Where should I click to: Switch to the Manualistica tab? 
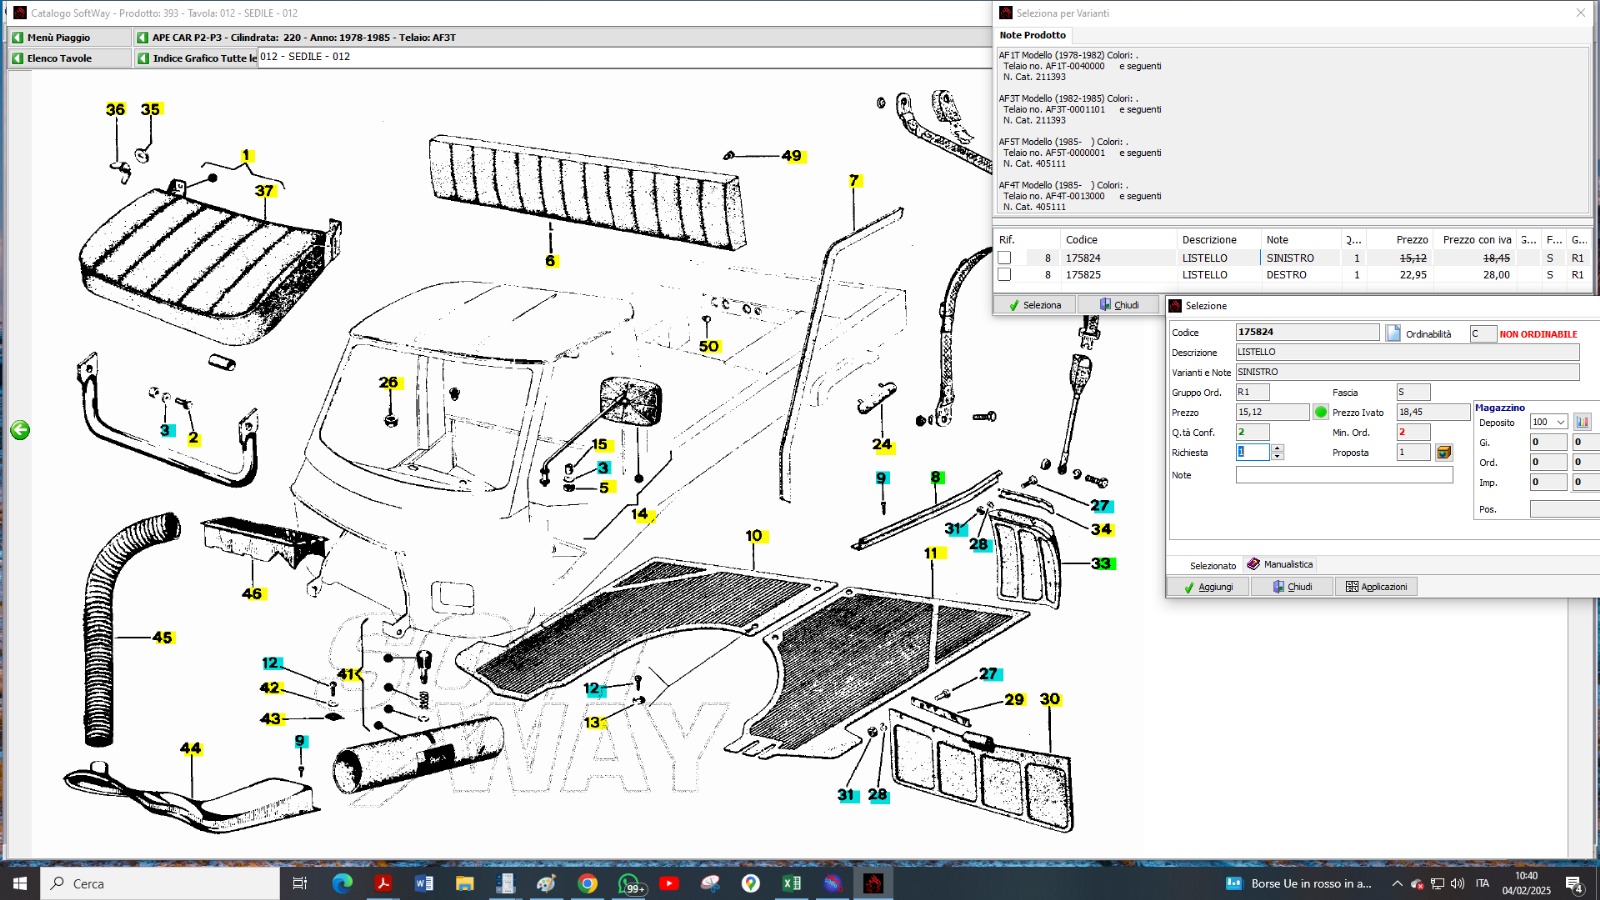pyautogui.click(x=1280, y=565)
